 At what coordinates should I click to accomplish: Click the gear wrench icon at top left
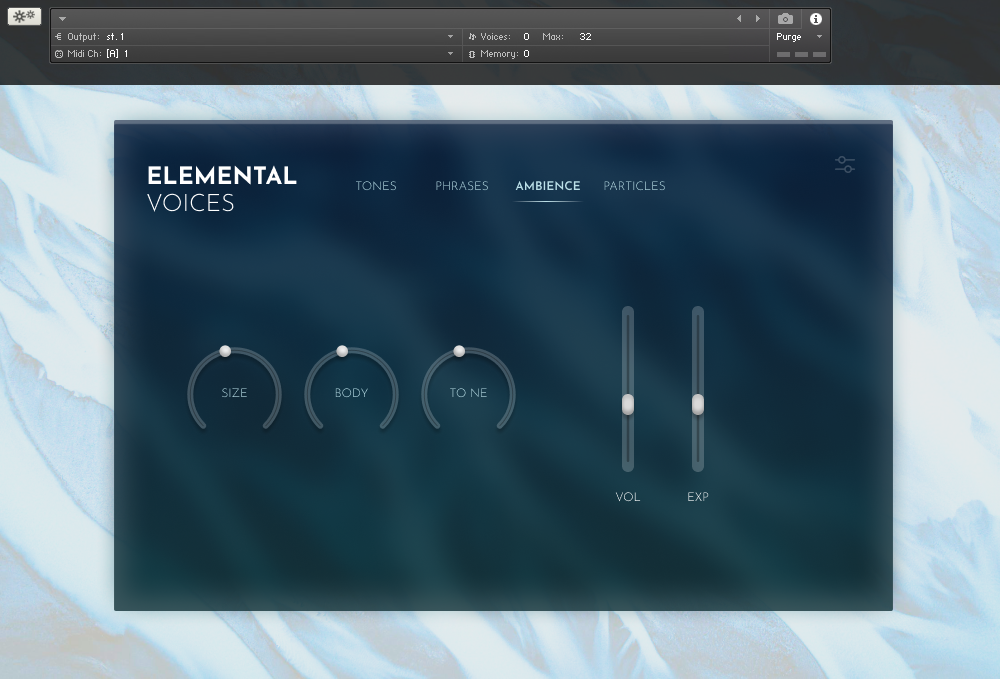tap(24, 16)
